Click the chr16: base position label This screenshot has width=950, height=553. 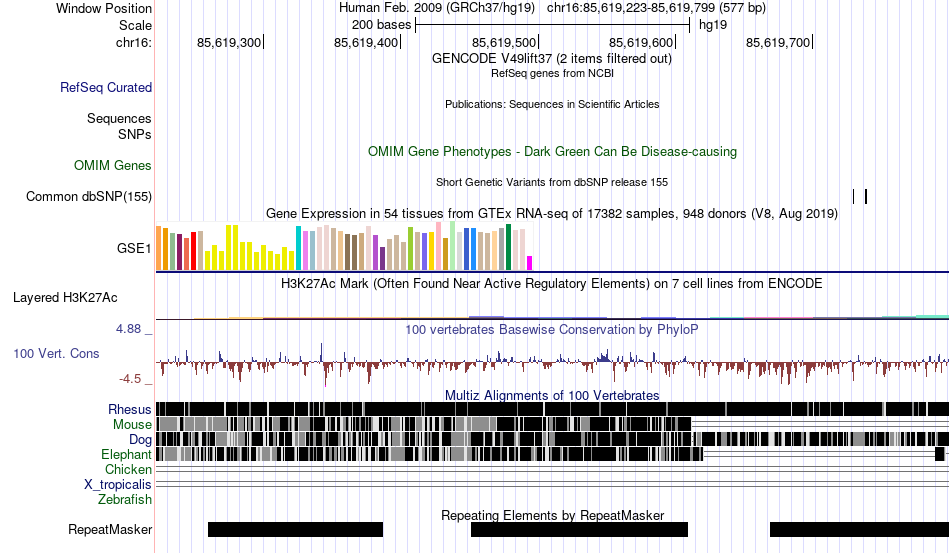tap(134, 42)
